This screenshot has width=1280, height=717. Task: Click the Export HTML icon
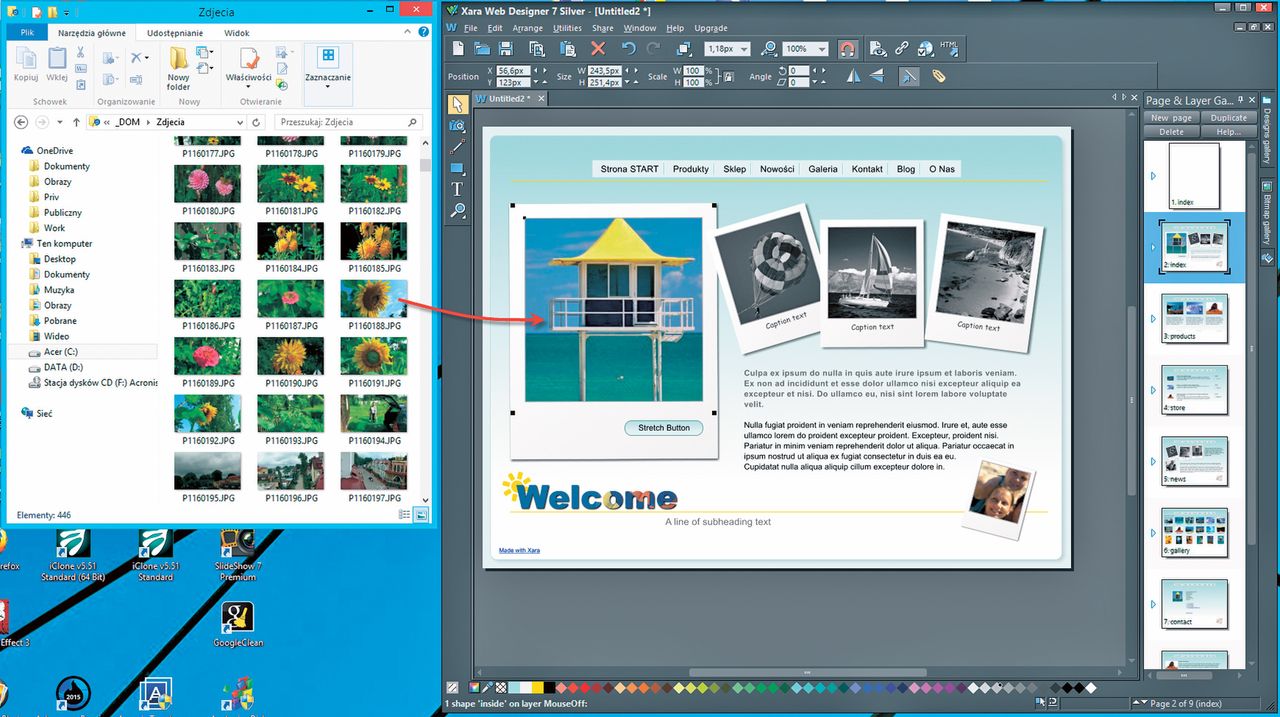click(x=949, y=48)
